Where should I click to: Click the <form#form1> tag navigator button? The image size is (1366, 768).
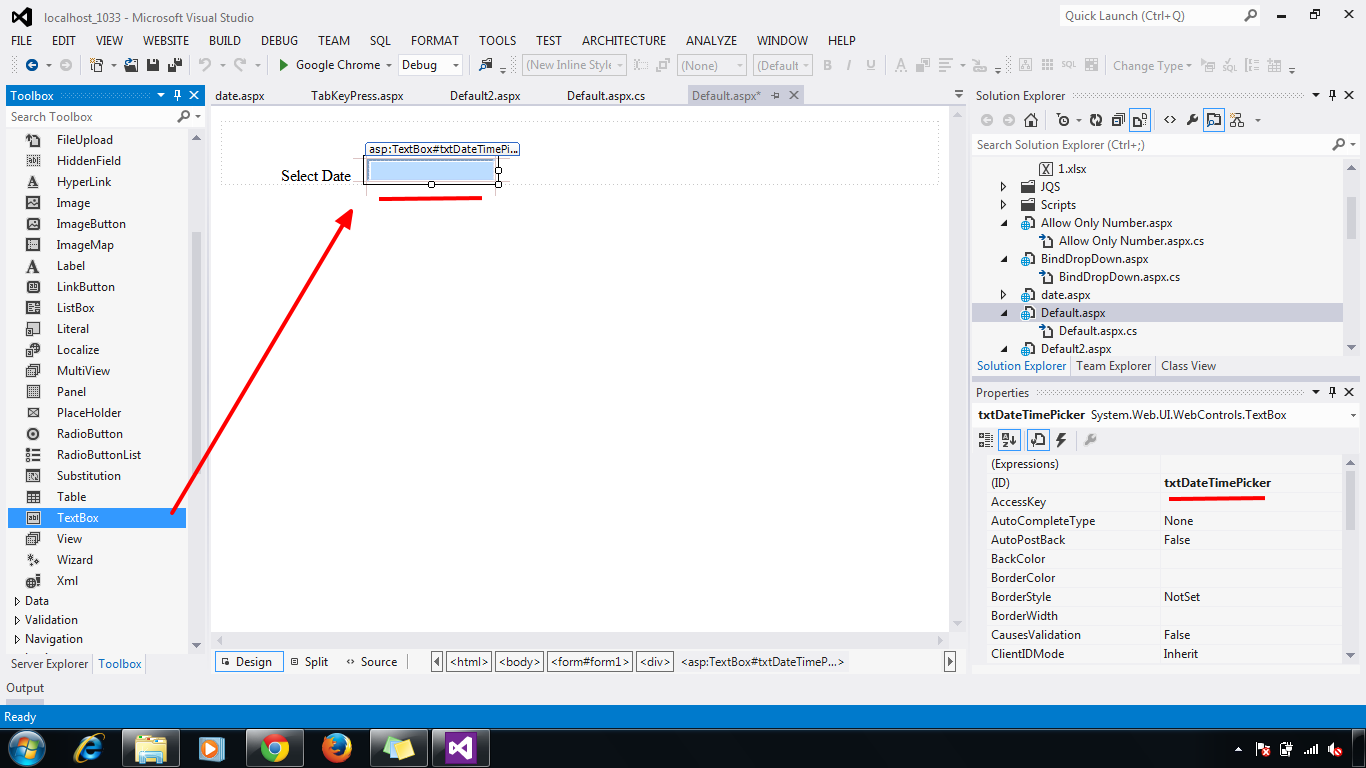click(x=590, y=662)
